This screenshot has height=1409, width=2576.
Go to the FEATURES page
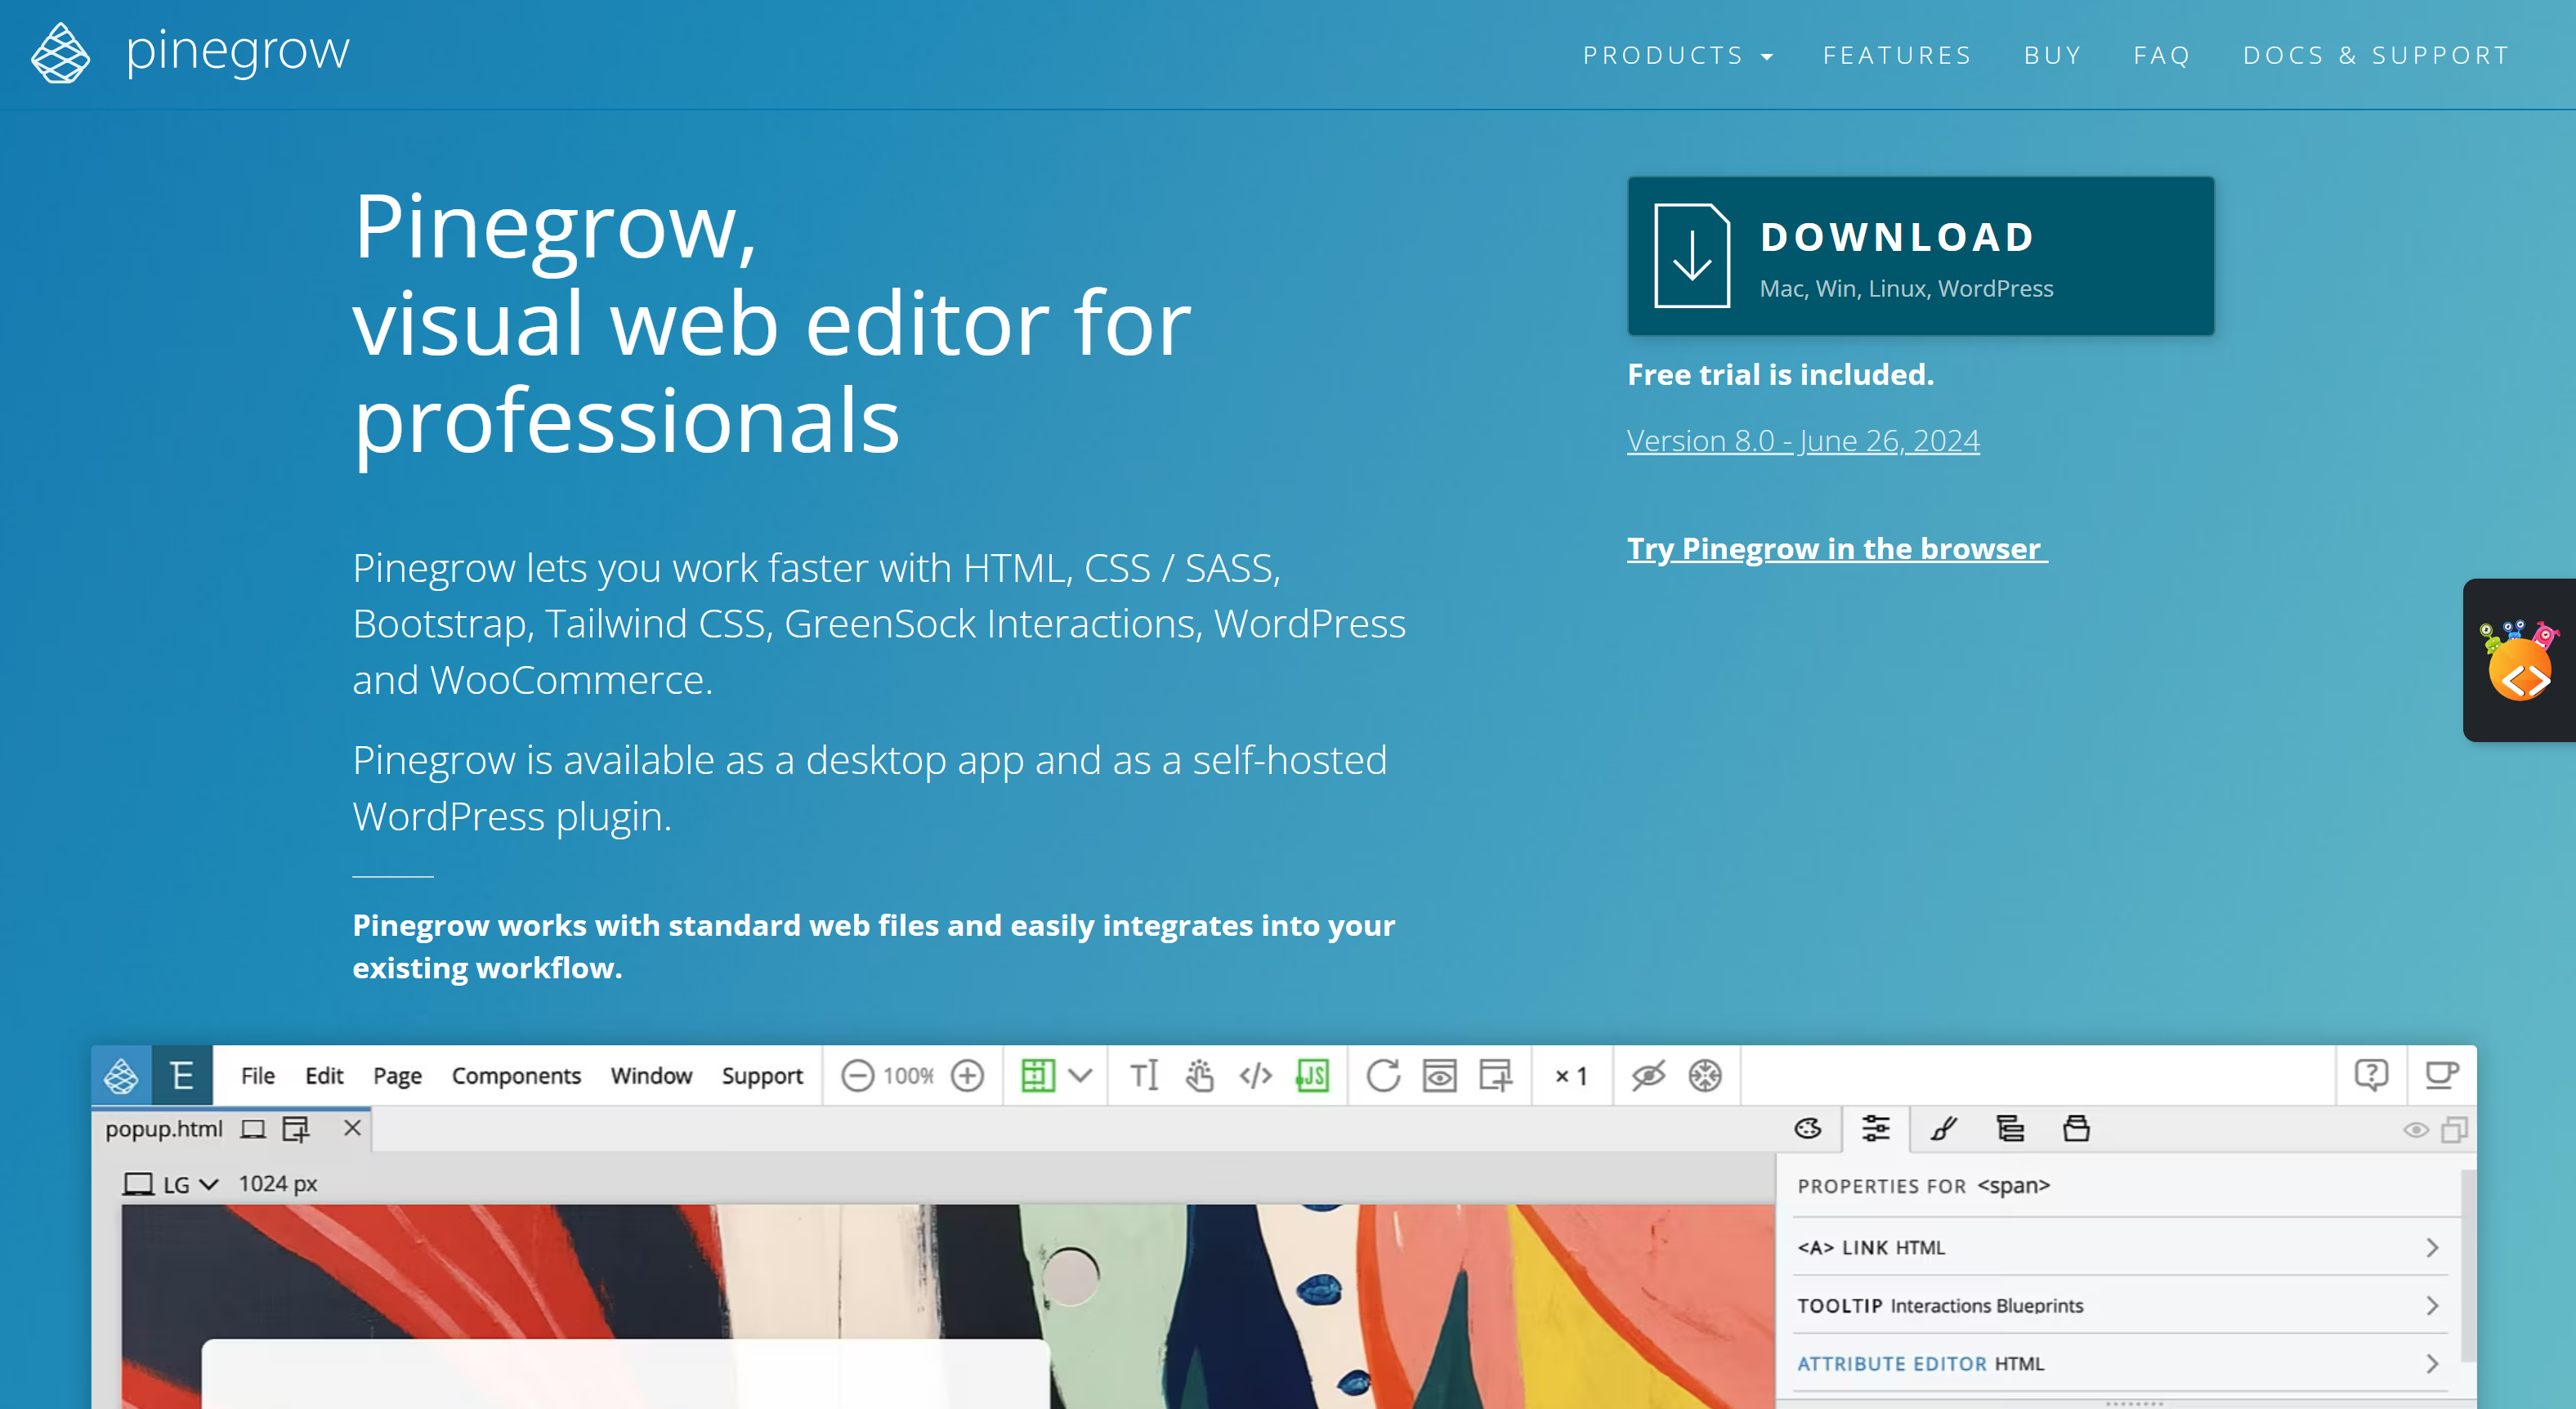coord(1897,56)
